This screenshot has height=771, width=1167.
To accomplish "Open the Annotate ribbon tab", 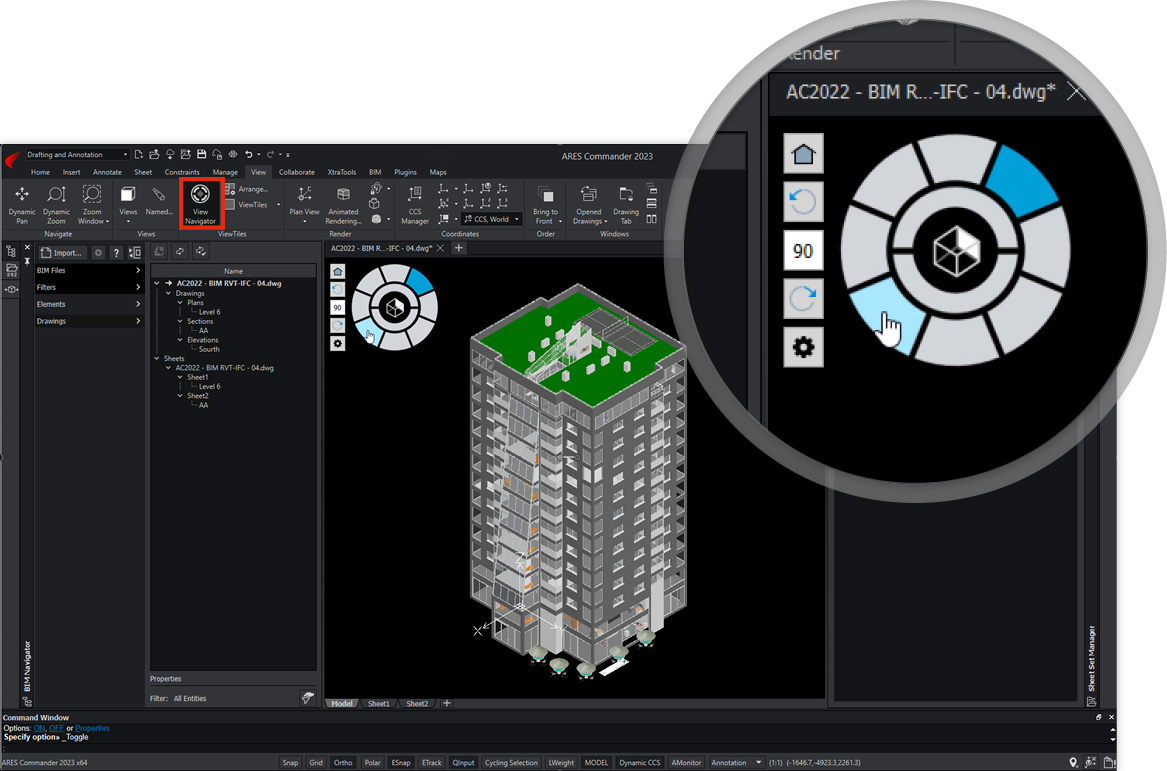I will (107, 172).
